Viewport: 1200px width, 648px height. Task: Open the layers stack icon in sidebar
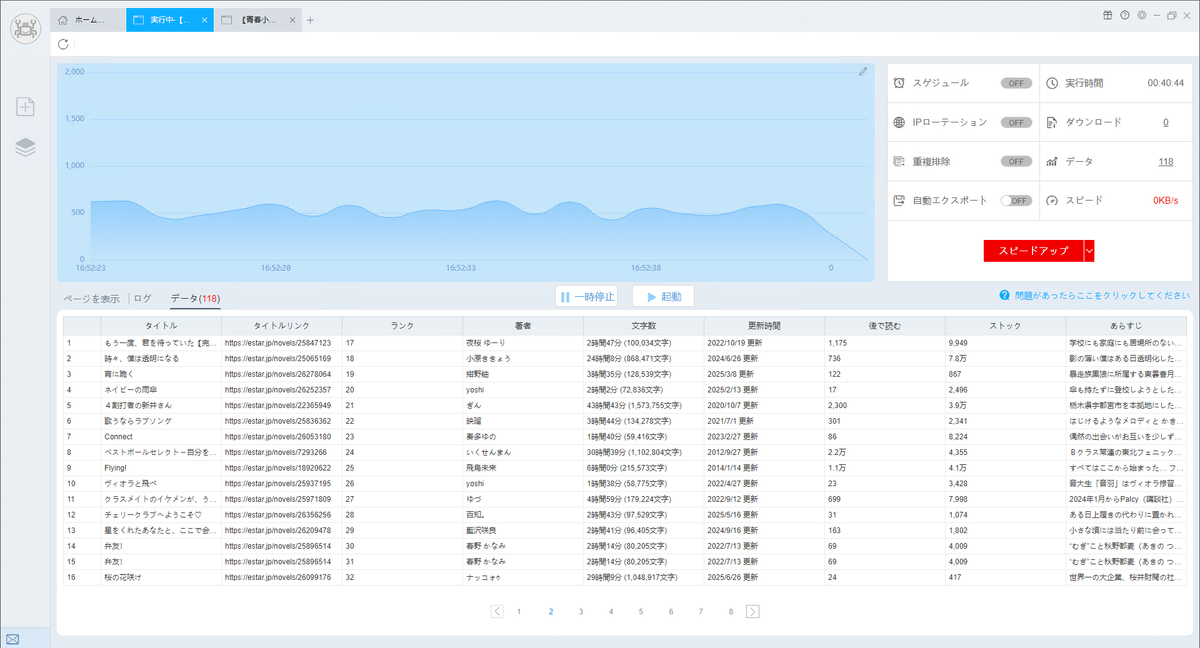[x=25, y=147]
